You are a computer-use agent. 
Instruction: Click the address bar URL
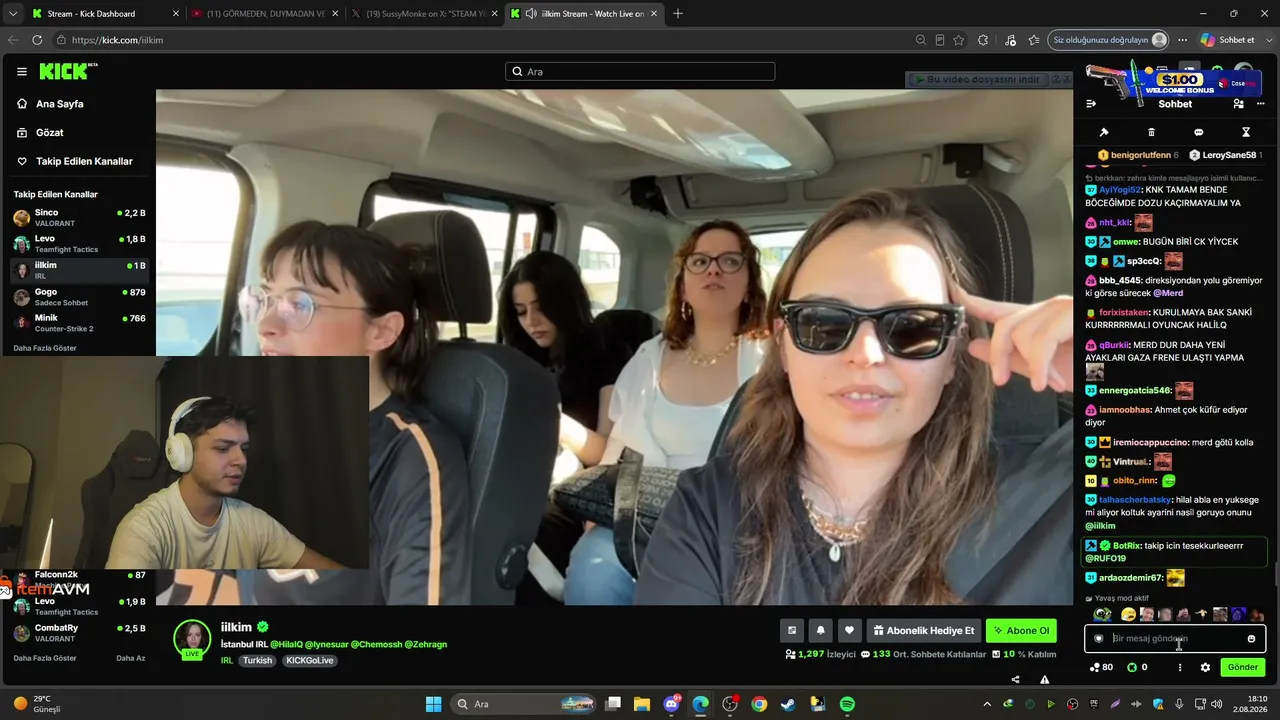point(117,40)
